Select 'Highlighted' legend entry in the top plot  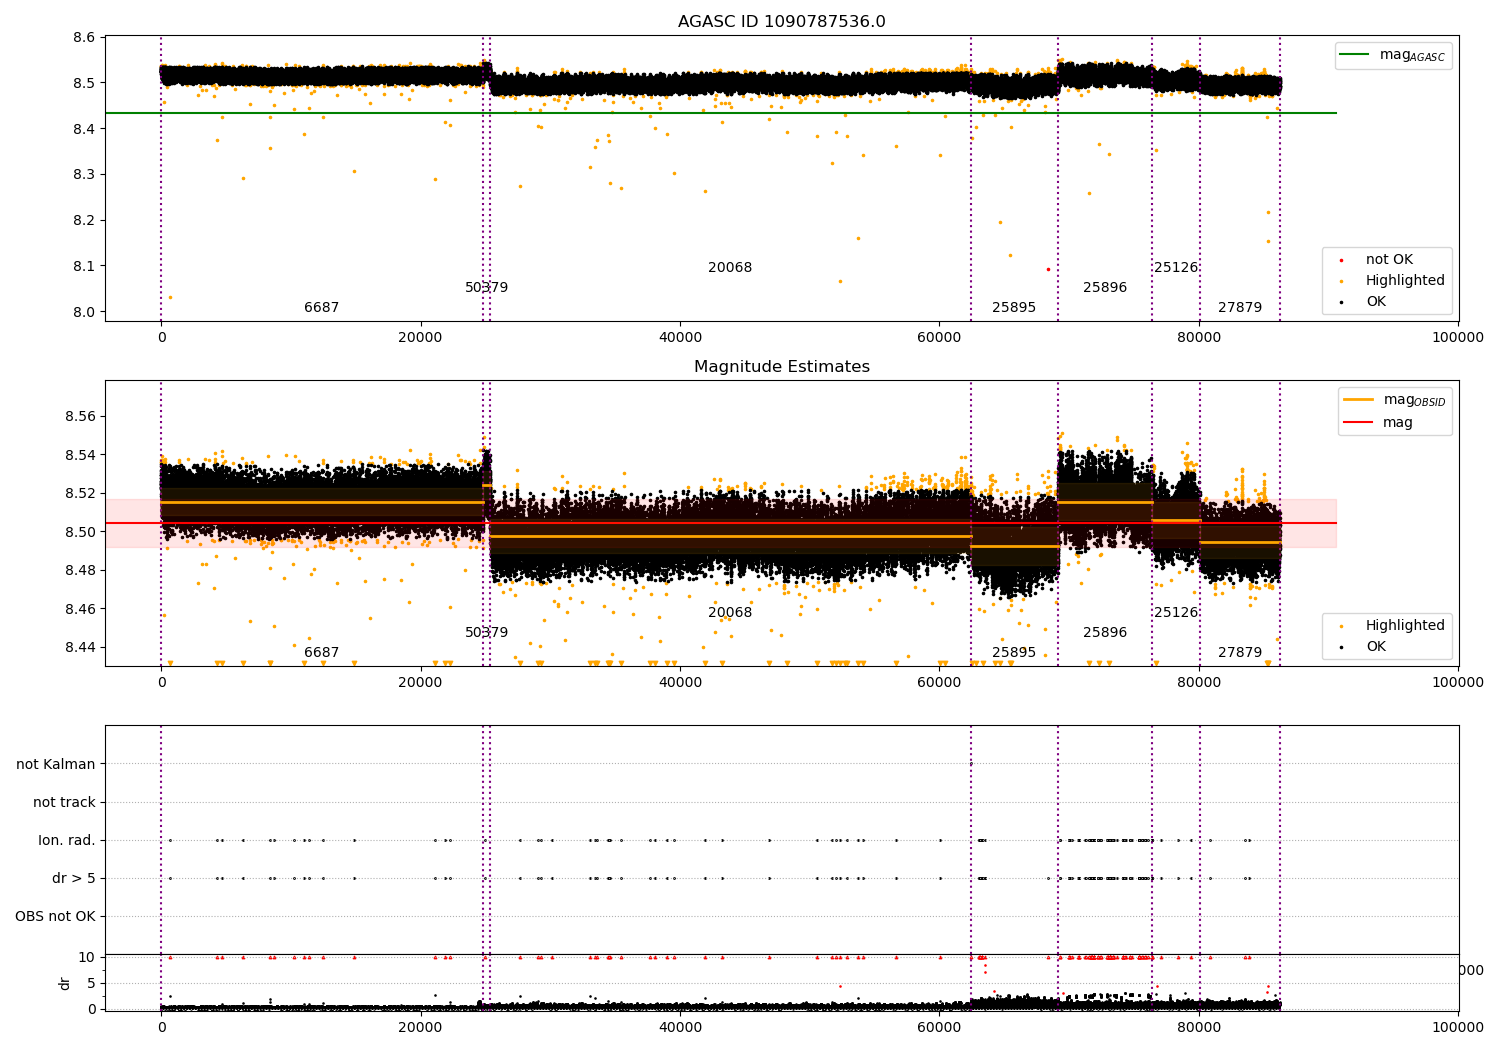click(1392, 281)
